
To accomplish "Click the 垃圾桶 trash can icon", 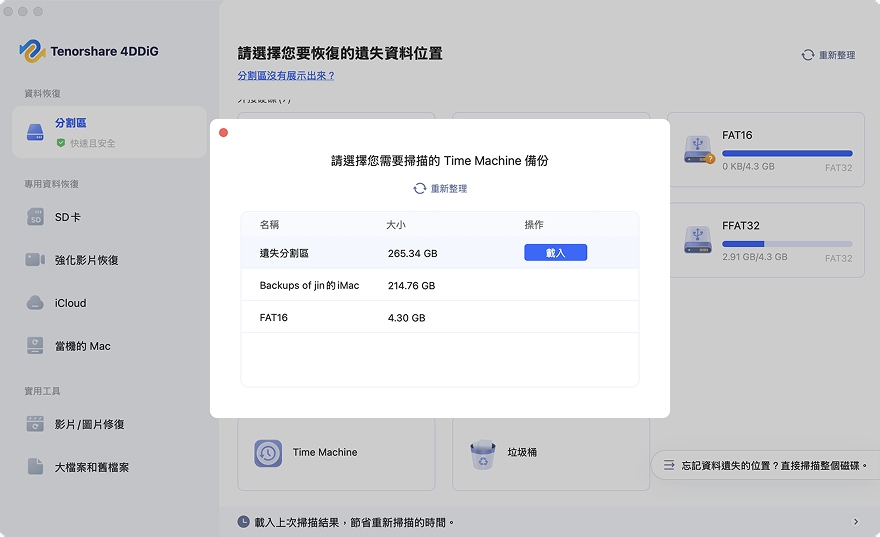I will [x=483, y=455].
